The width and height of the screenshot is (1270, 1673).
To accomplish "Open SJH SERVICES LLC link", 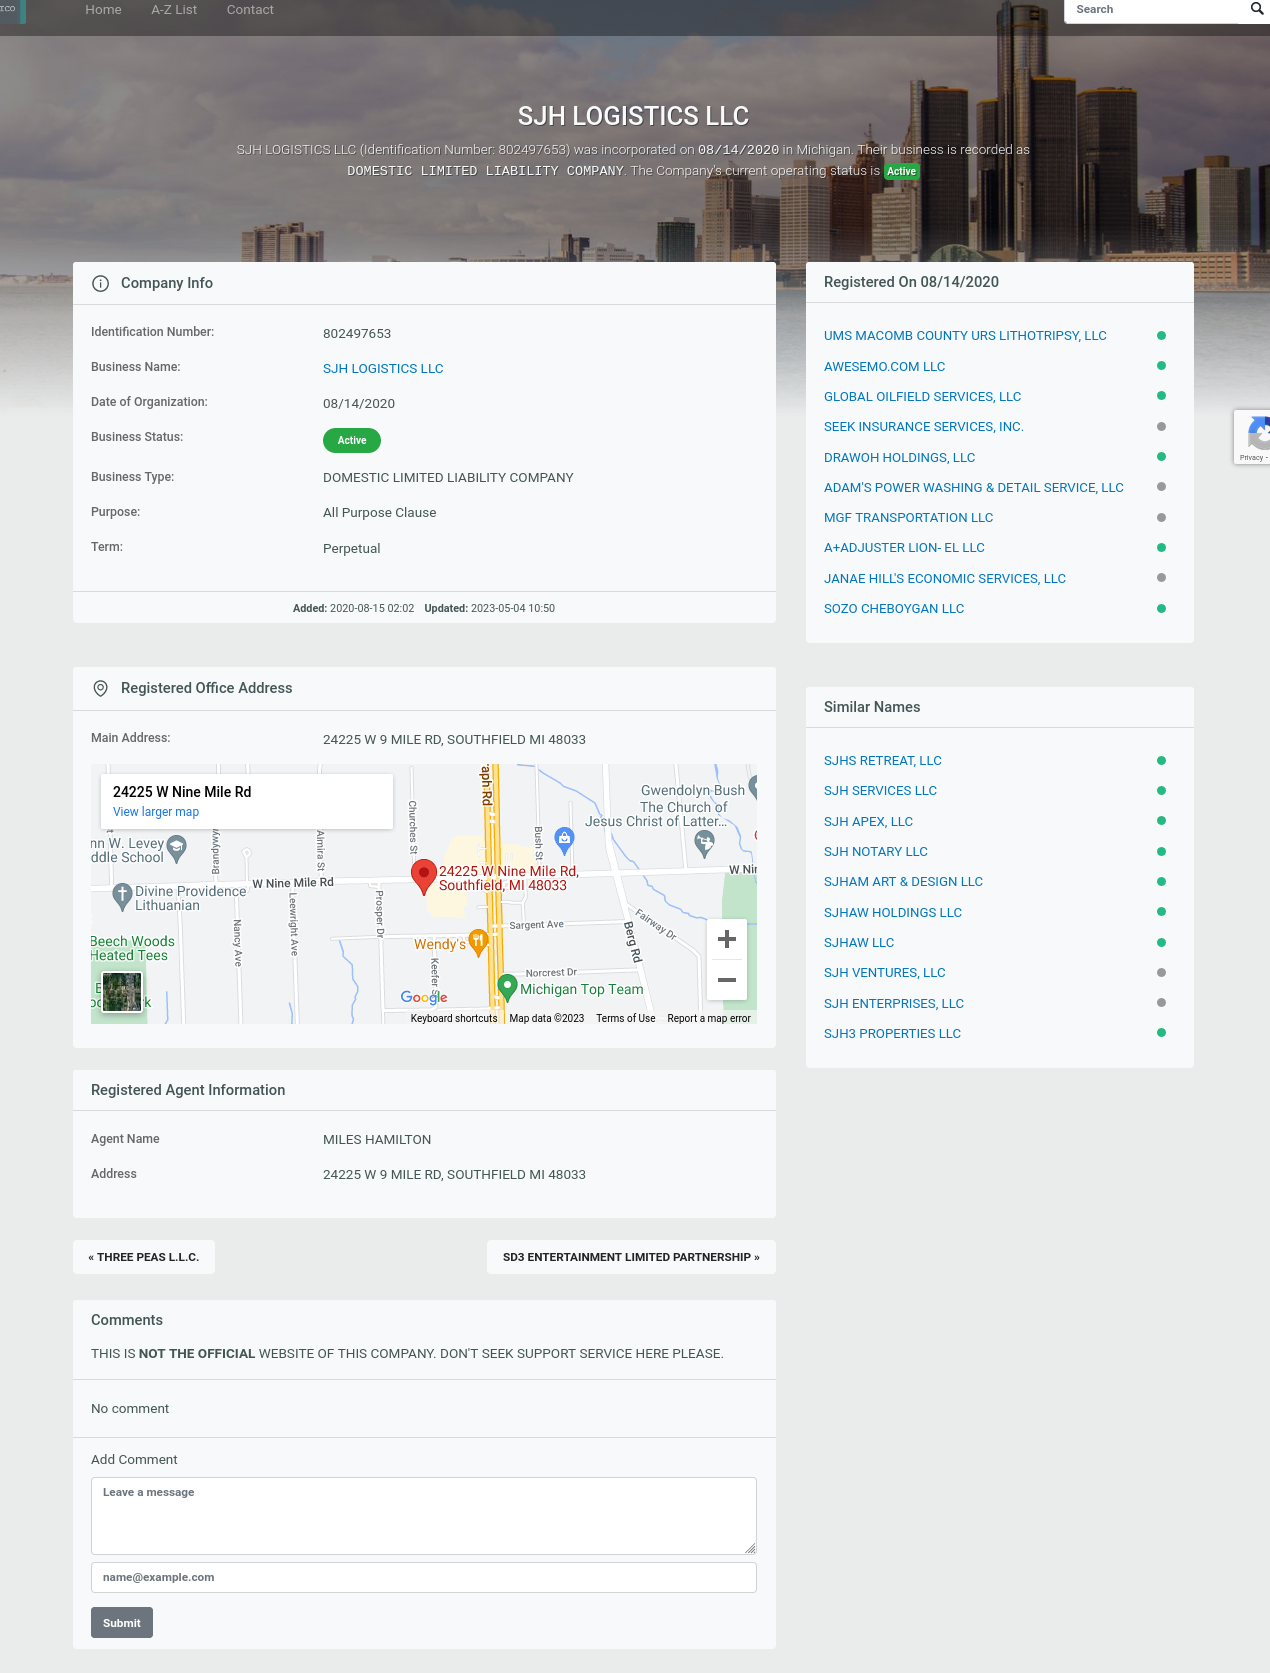I will coord(880,791).
